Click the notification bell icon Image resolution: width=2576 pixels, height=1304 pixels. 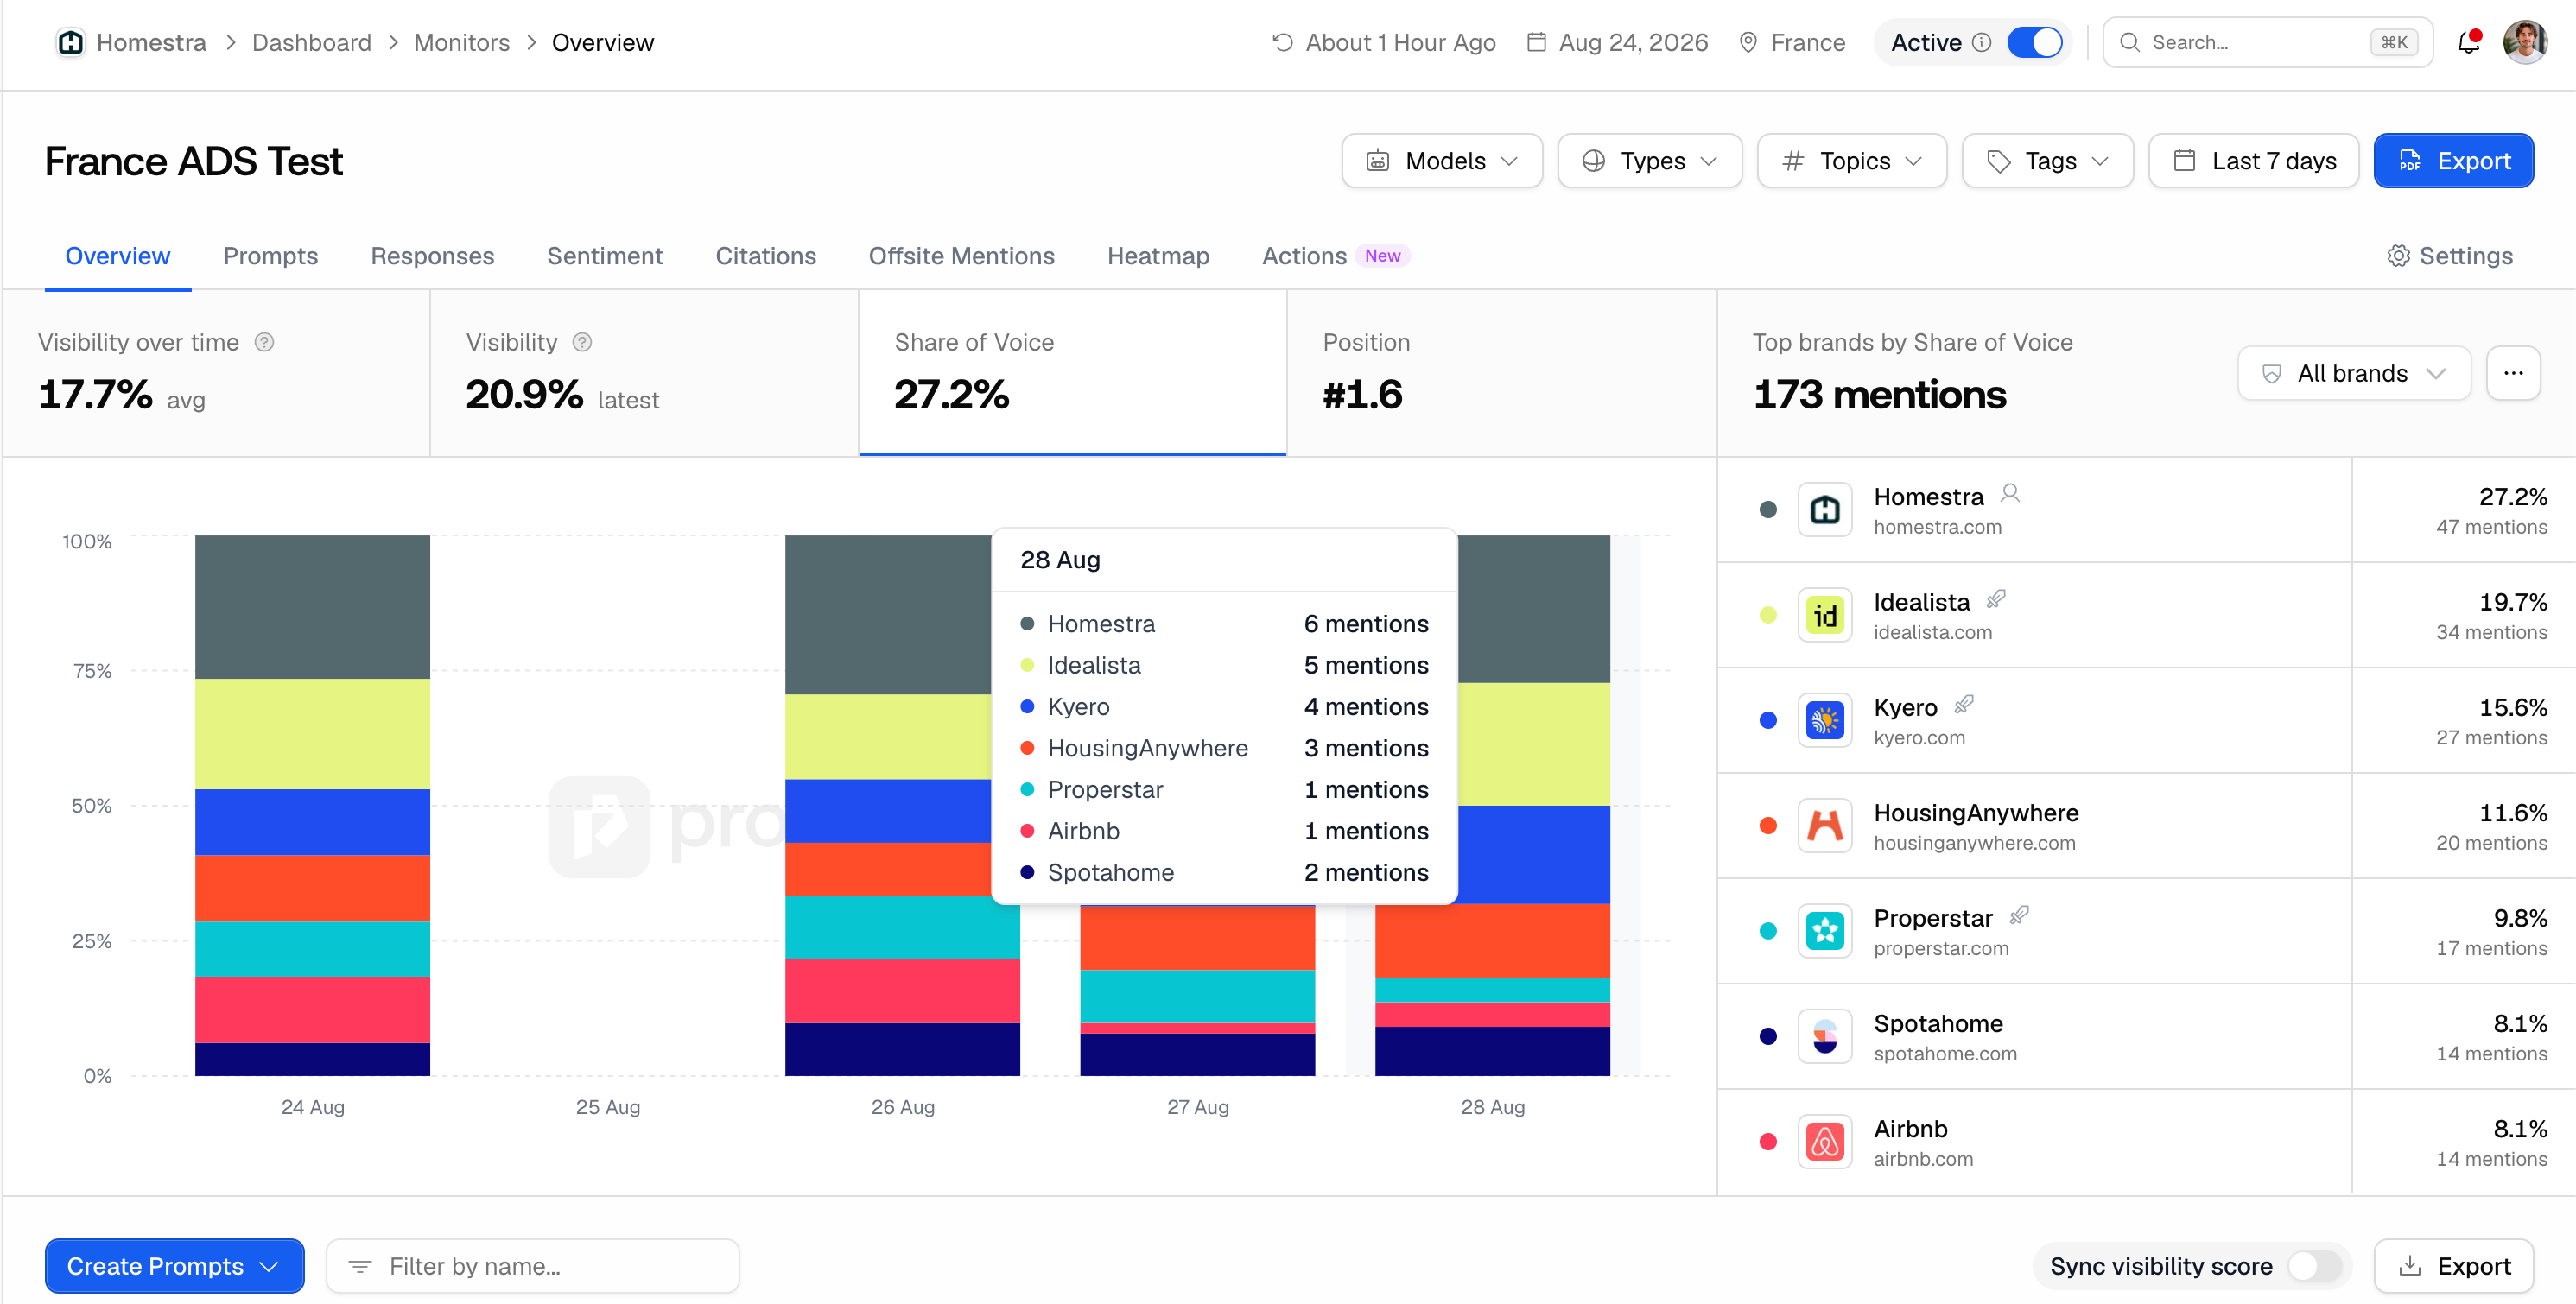click(2468, 42)
